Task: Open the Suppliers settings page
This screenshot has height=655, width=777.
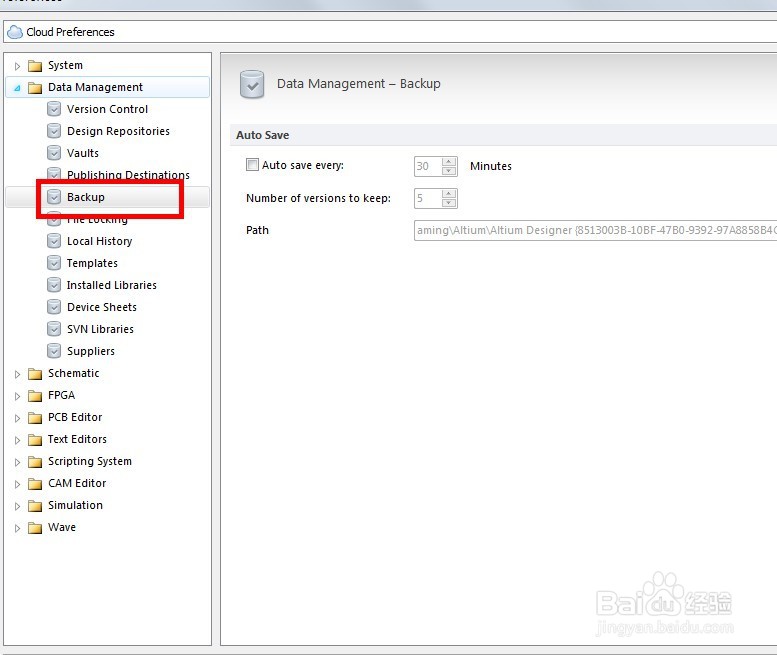Action: point(91,351)
